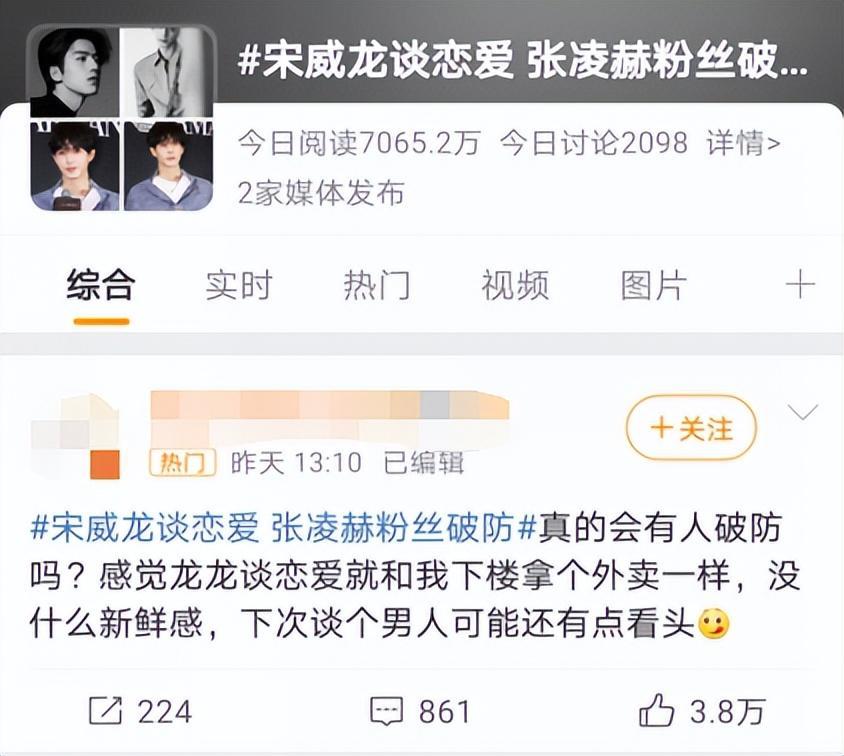Tap the blurred poster avatar

pyautogui.click(x=75, y=436)
